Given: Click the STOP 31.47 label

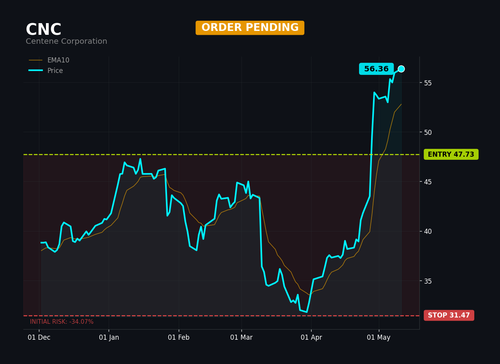Looking at the screenshot, I should tap(449, 315).
